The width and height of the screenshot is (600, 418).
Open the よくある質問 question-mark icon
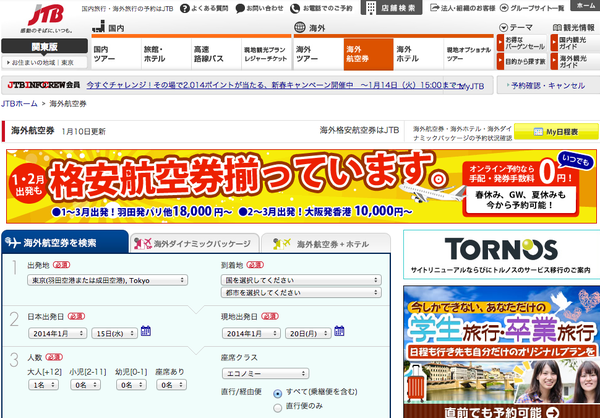[x=185, y=8]
